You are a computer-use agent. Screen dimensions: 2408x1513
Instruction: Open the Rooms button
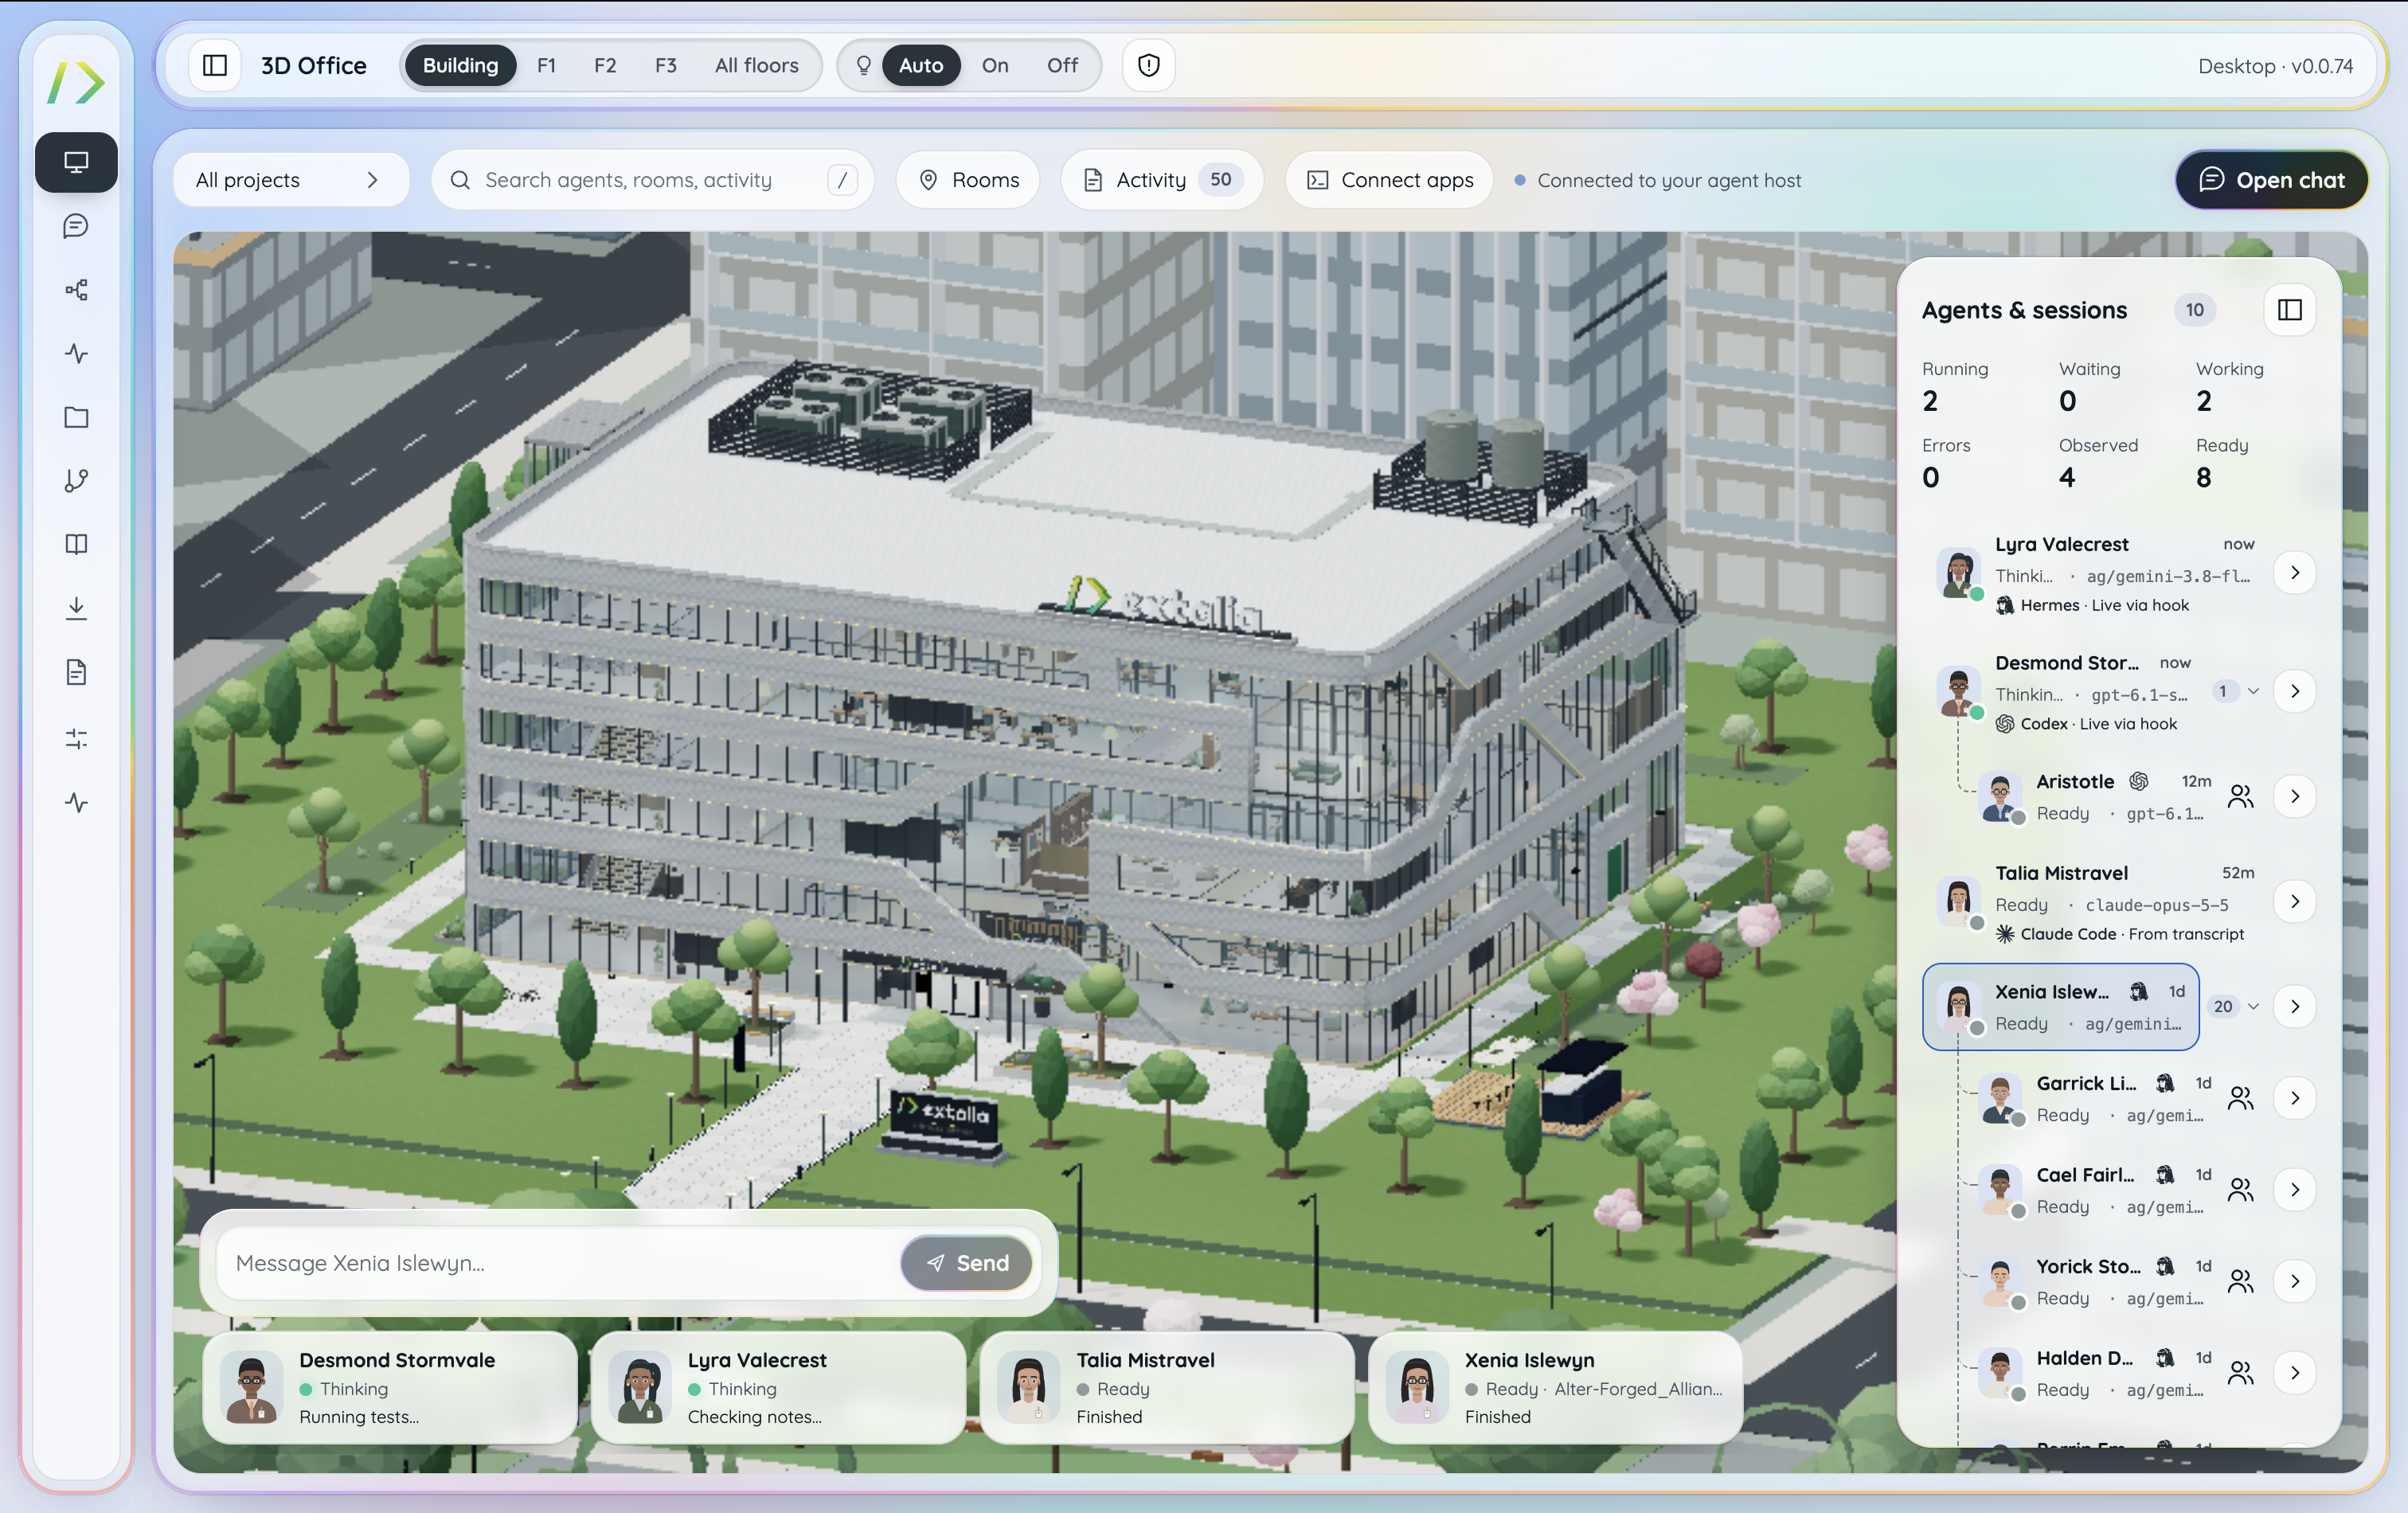pyautogui.click(x=968, y=180)
